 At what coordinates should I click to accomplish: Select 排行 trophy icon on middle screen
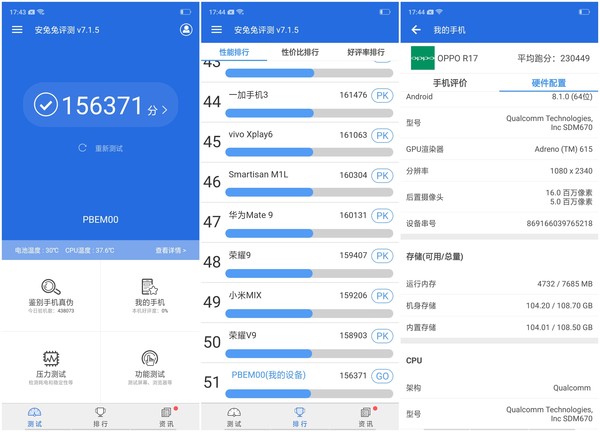(300, 412)
